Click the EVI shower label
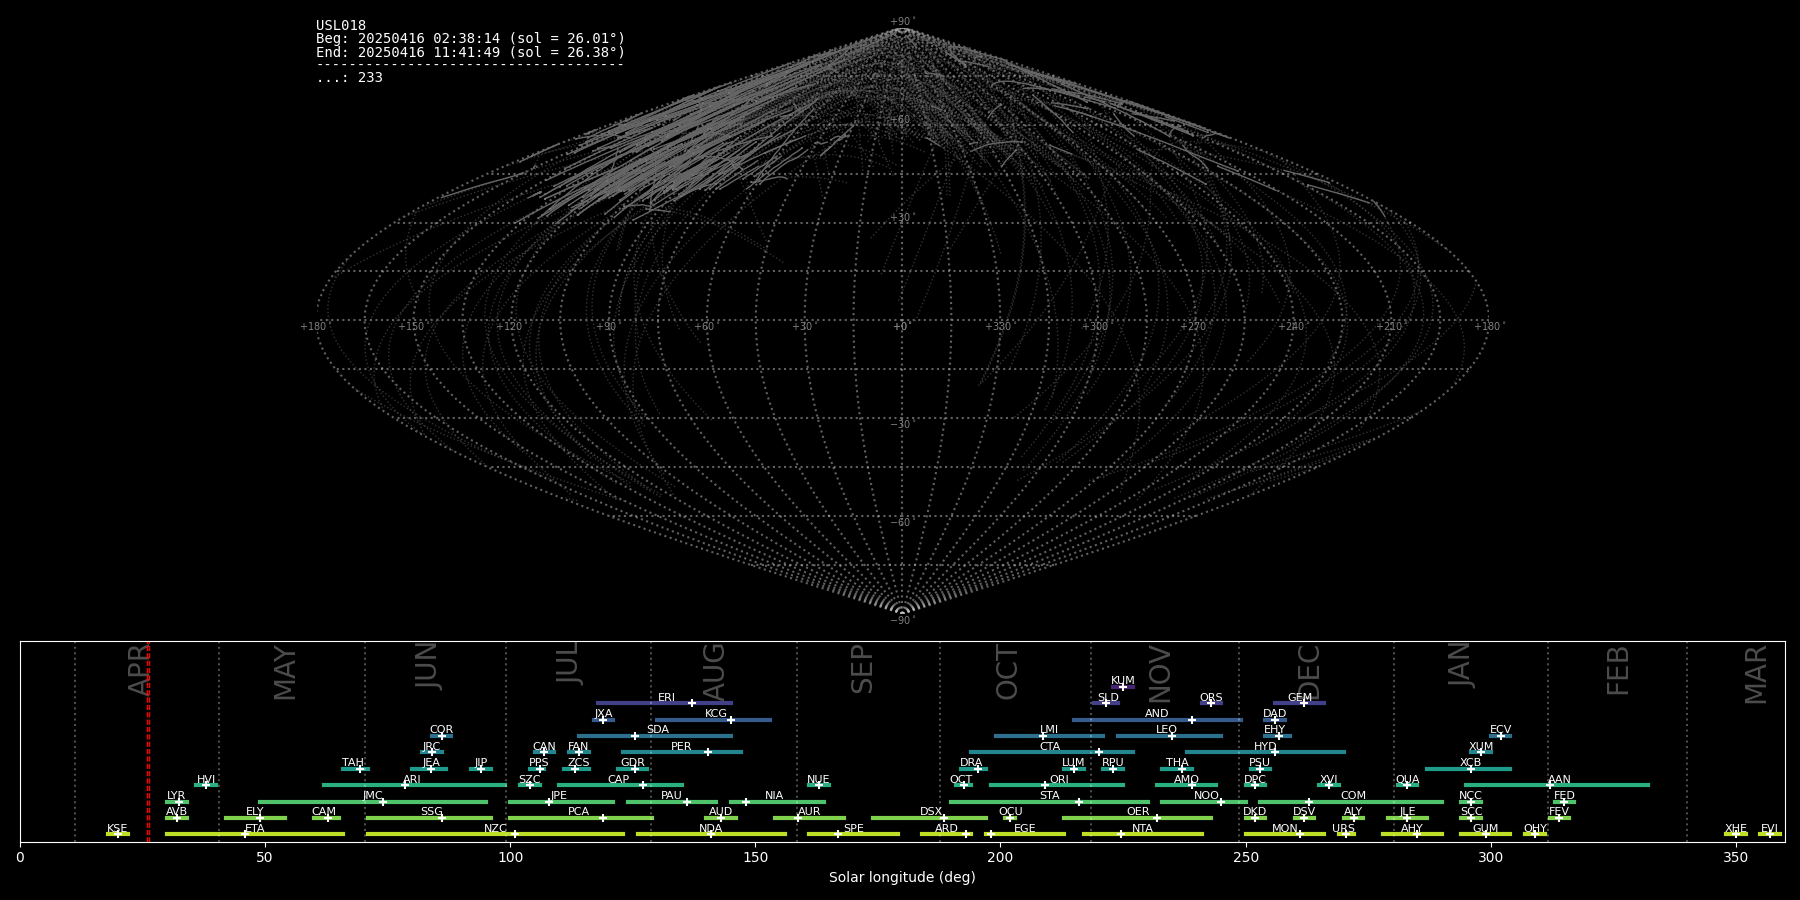Viewport: 1800px width, 900px height. (x=1769, y=829)
